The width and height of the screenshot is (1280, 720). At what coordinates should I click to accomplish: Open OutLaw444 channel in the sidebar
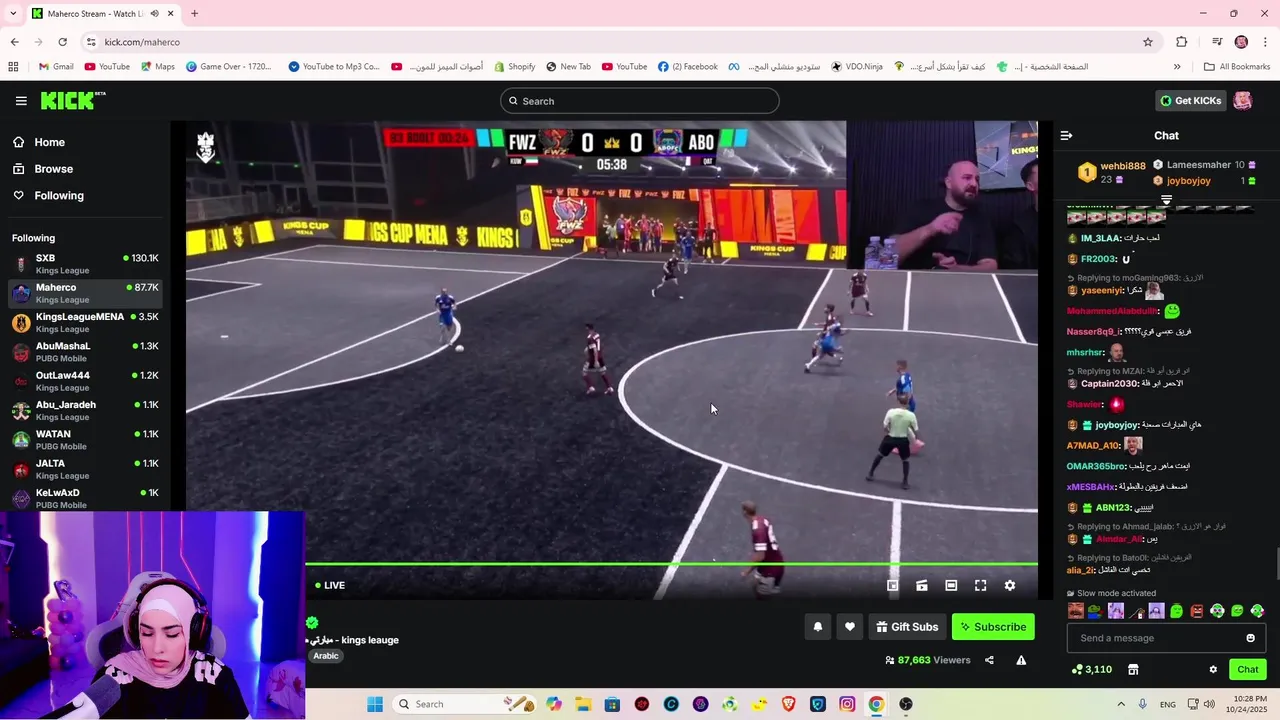click(x=85, y=381)
